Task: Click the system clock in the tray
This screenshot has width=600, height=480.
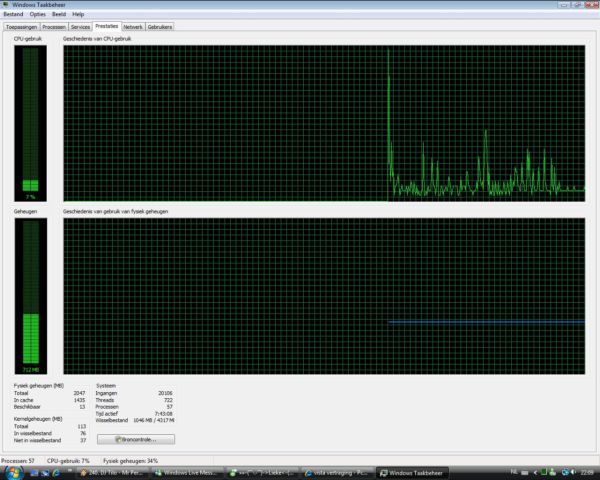Action: pos(587,473)
